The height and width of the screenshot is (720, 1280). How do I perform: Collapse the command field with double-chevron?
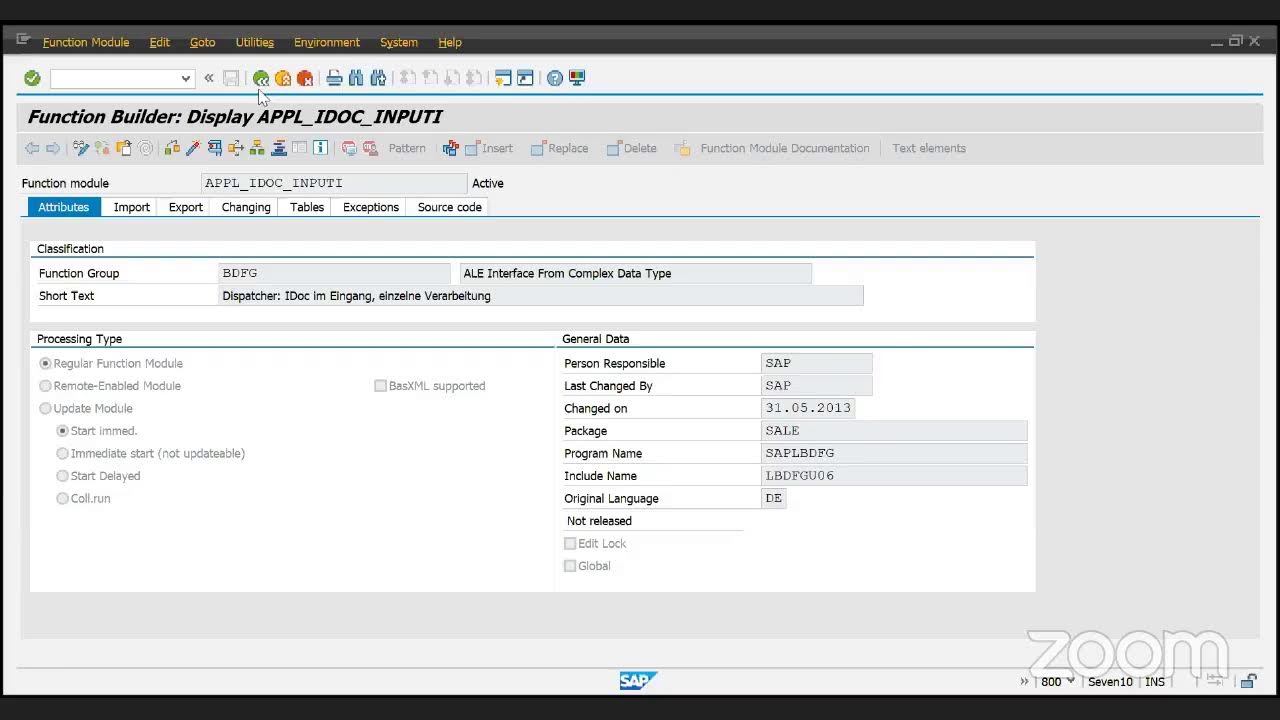(208, 78)
